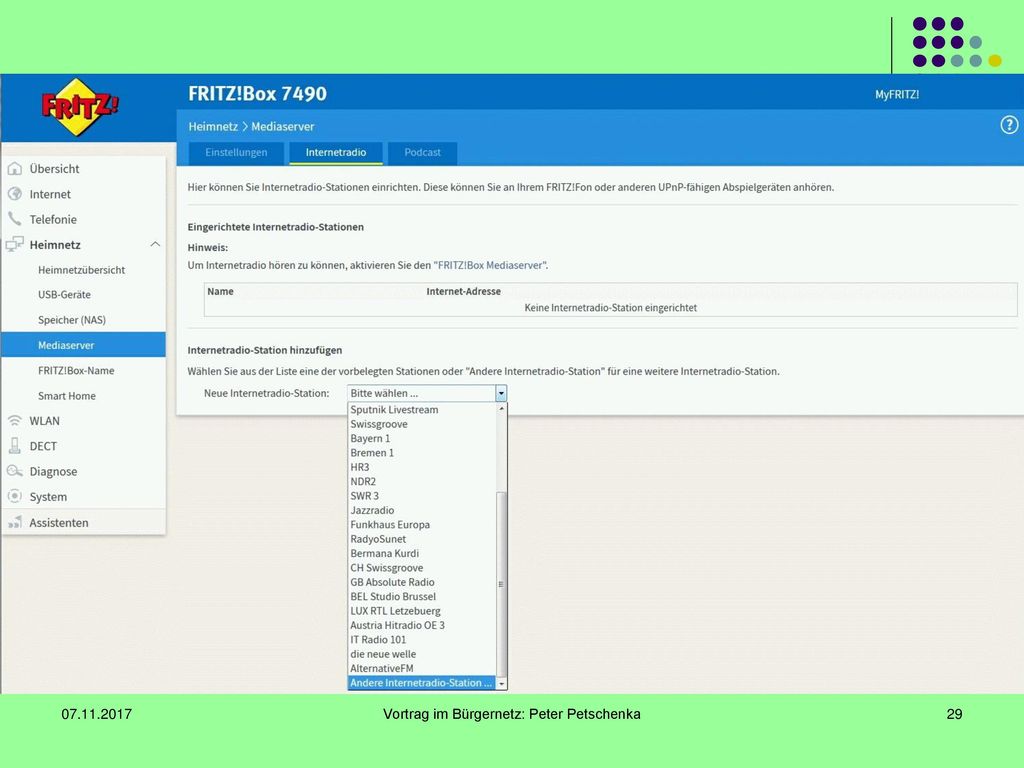Choose Sputnik Livestream from the list
Viewport: 1024px width, 768px height.
point(422,409)
